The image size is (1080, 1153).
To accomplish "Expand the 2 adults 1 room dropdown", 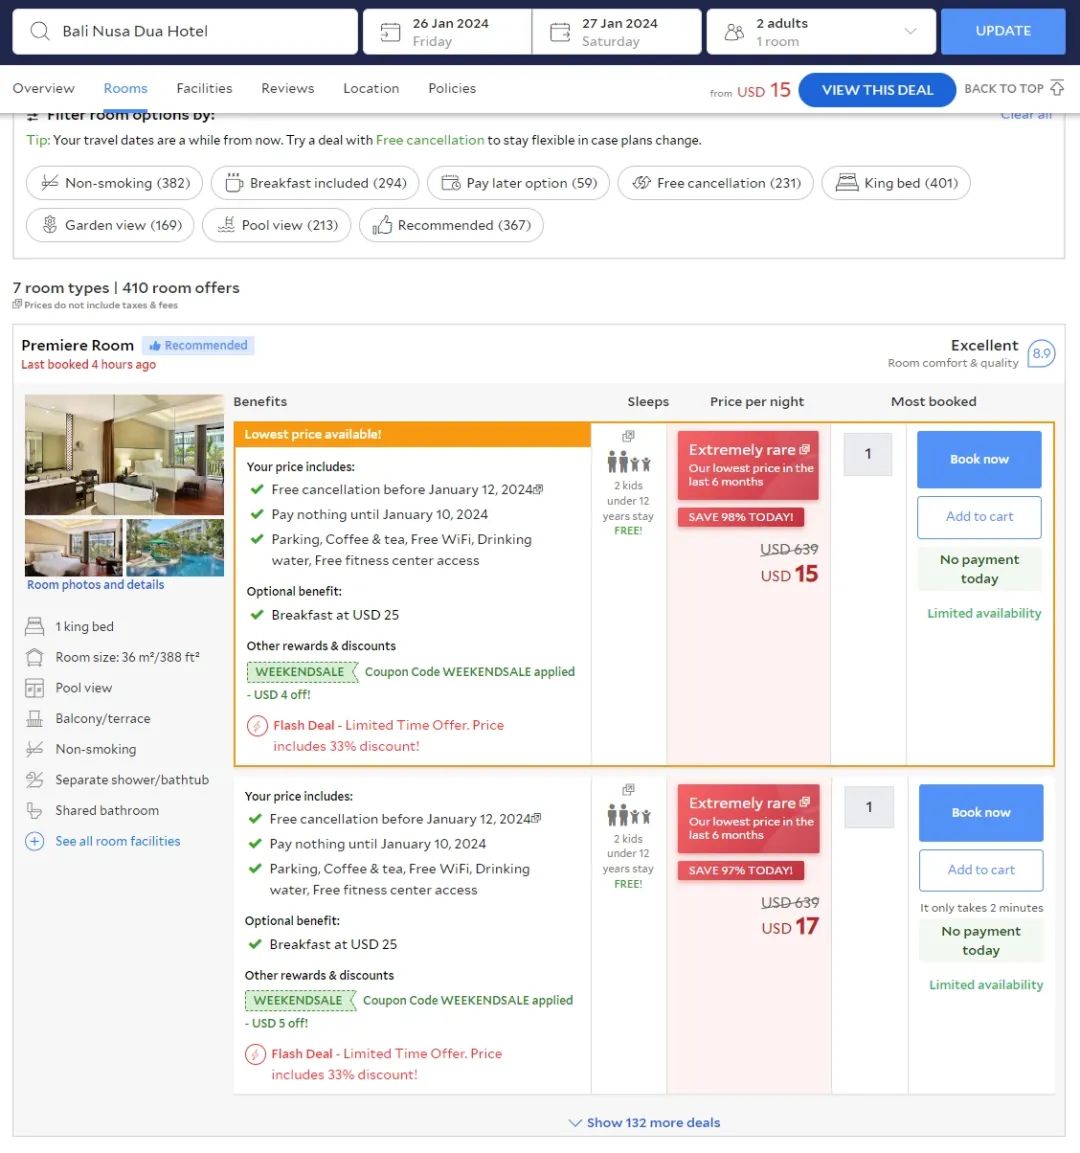I will tap(820, 32).
